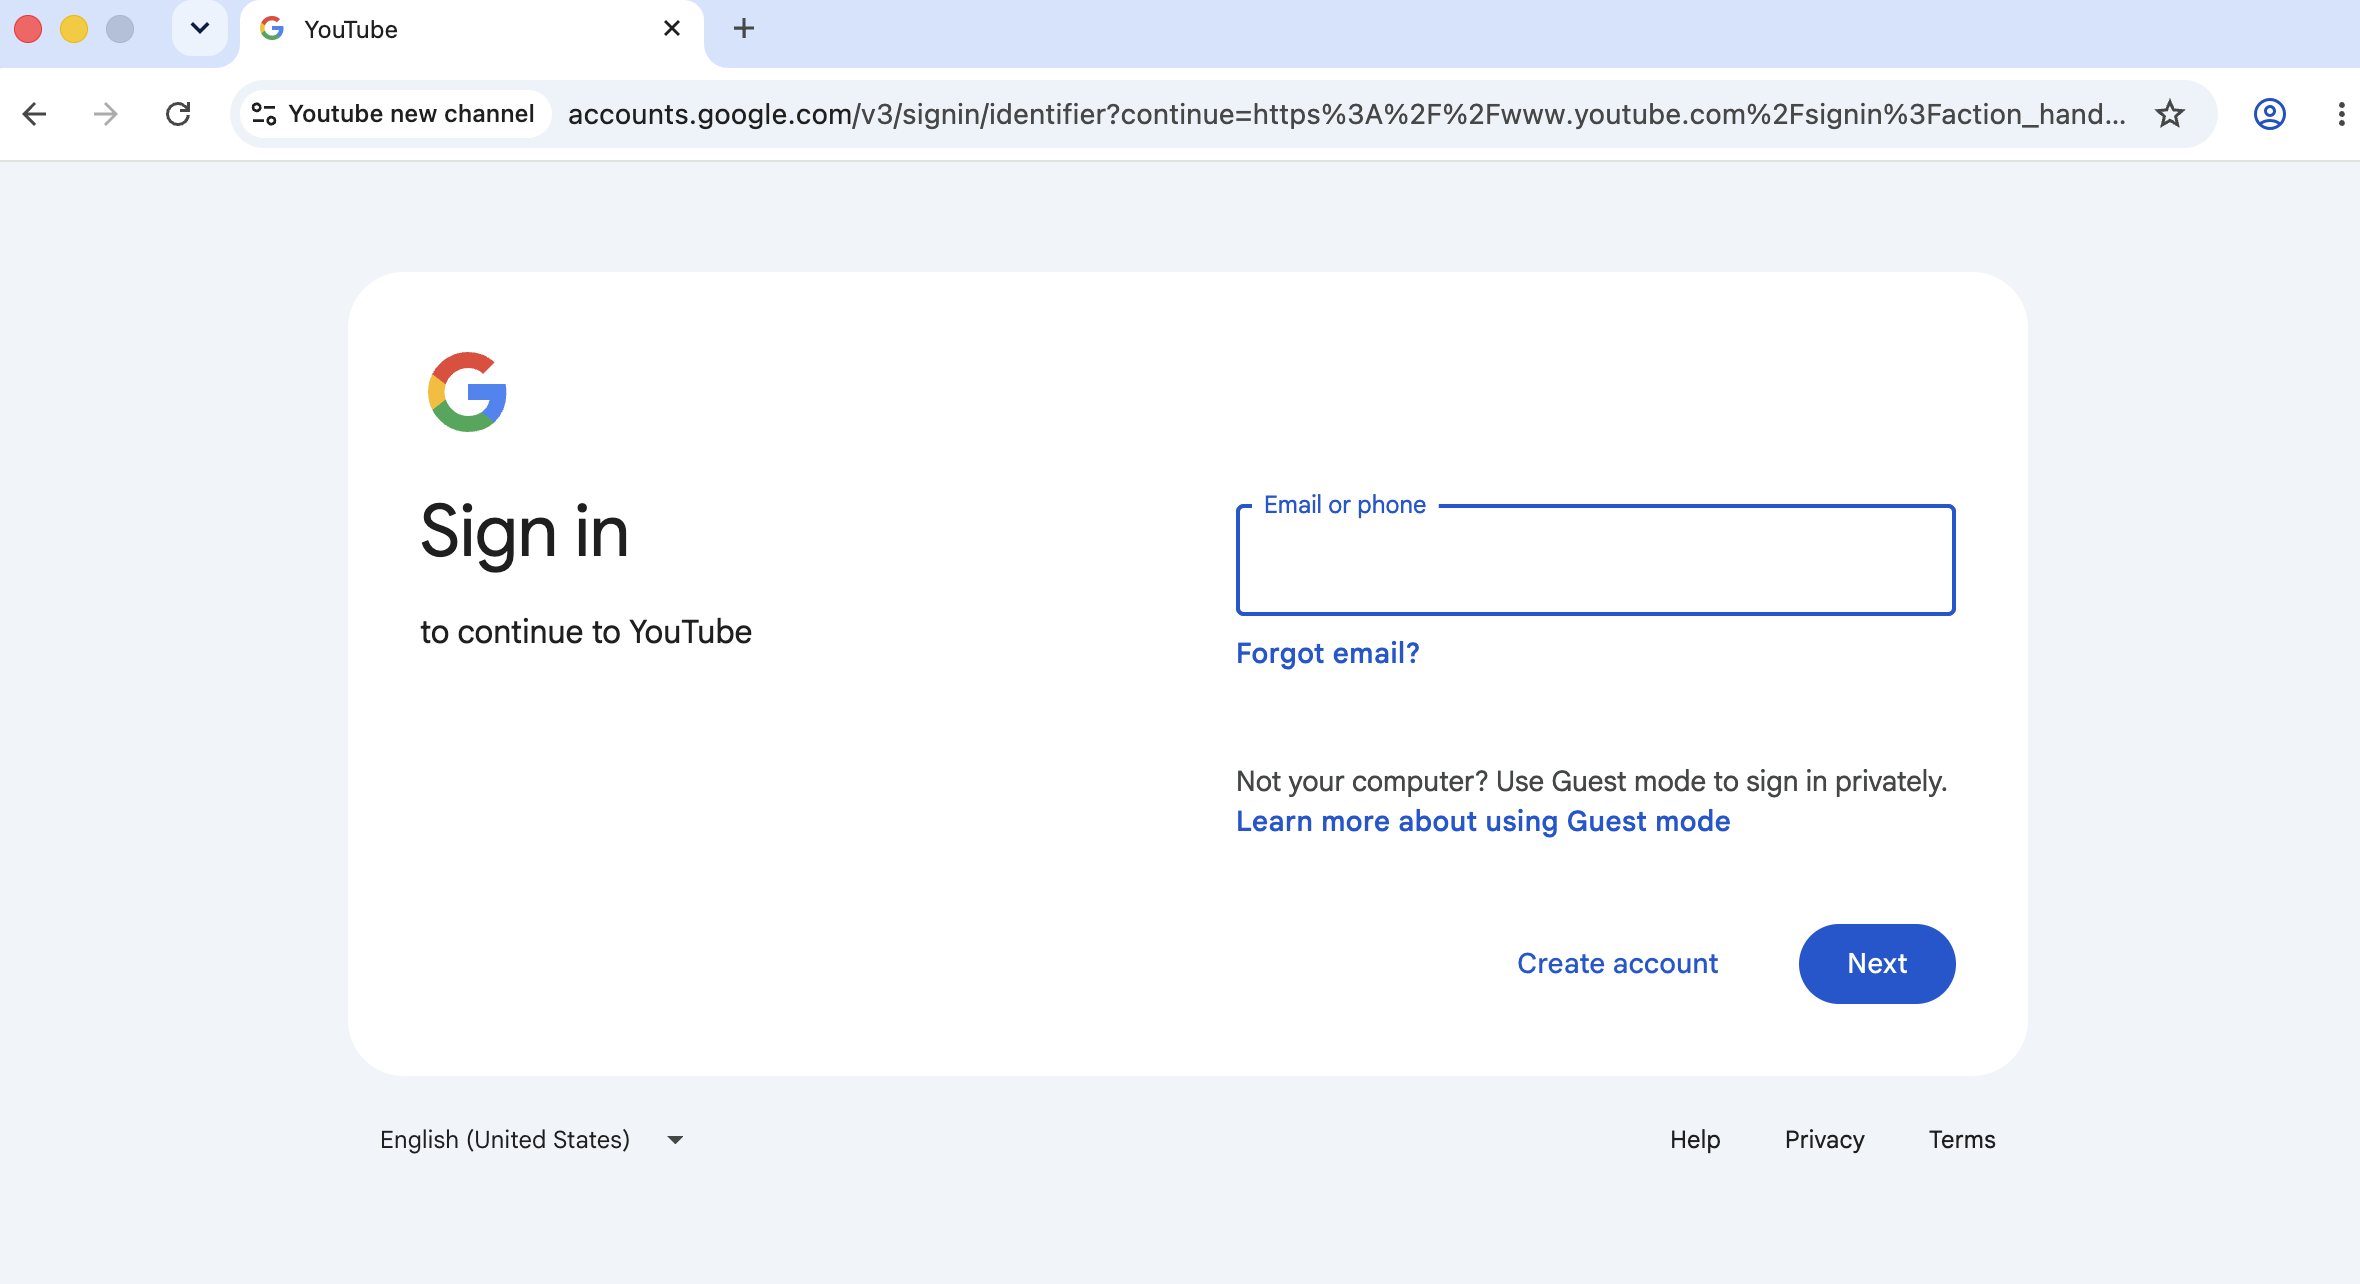Viewport: 2360px width, 1284px height.
Task: Click the Forgot email? link
Action: coord(1327,653)
